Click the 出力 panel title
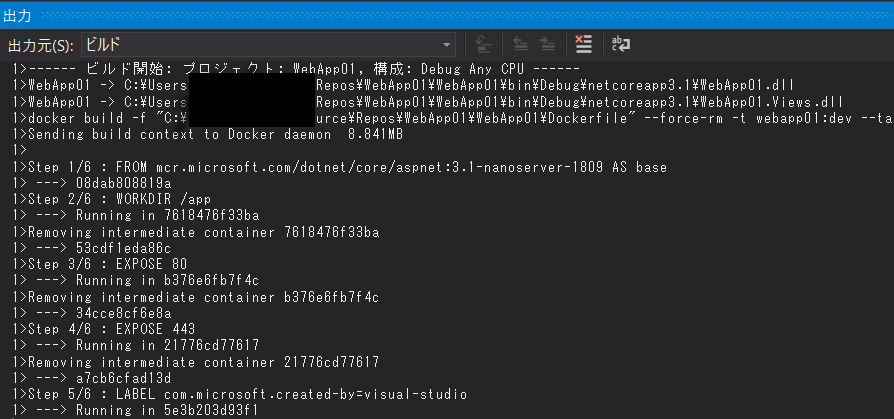This screenshot has width=894, height=419. pyautogui.click(x=17, y=15)
